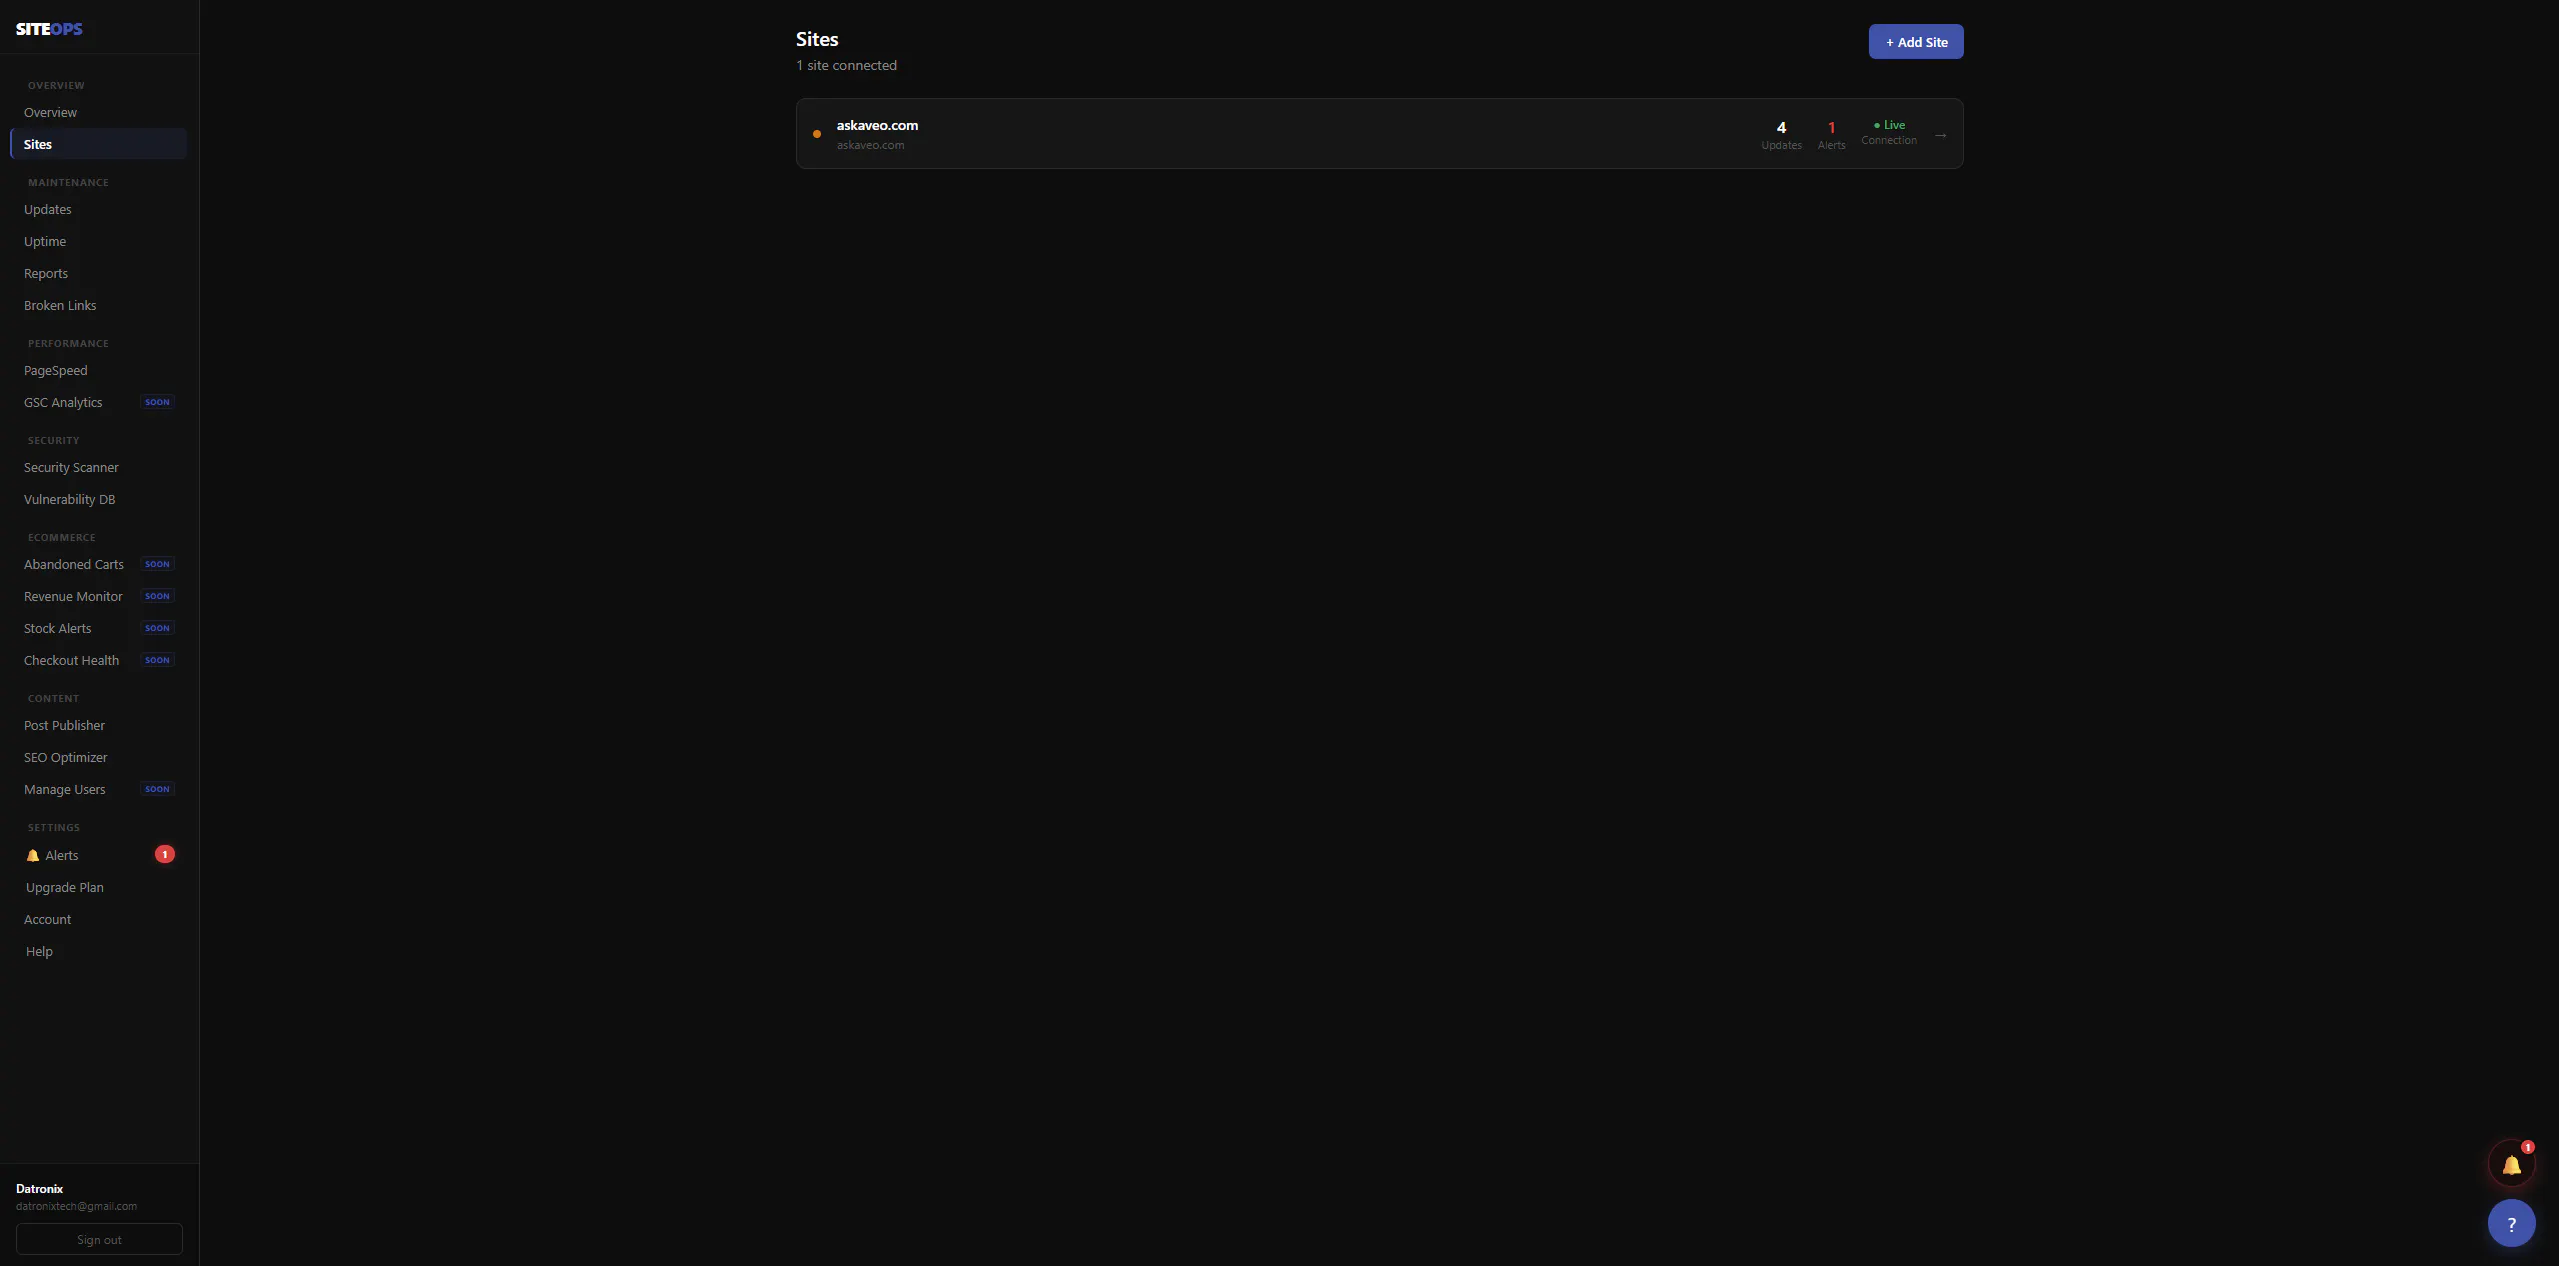Image resolution: width=2559 pixels, height=1266 pixels.
Task: Open Reports in the sidebar
Action: click(x=98, y=273)
